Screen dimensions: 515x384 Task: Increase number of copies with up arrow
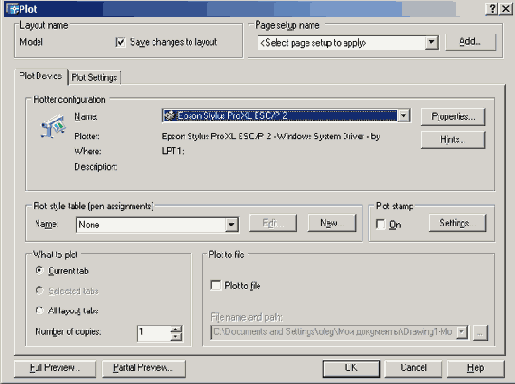click(176, 329)
